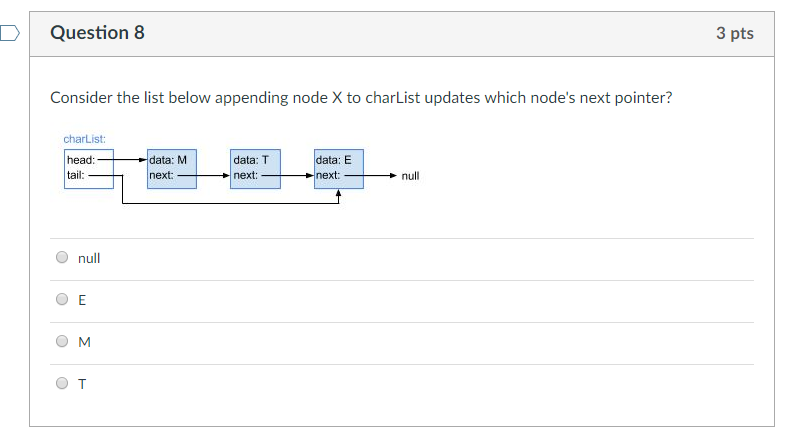Click the "next:" field of the M node
This screenshot has height=448, width=793.
pyautogui.click(x=162, y=175)
